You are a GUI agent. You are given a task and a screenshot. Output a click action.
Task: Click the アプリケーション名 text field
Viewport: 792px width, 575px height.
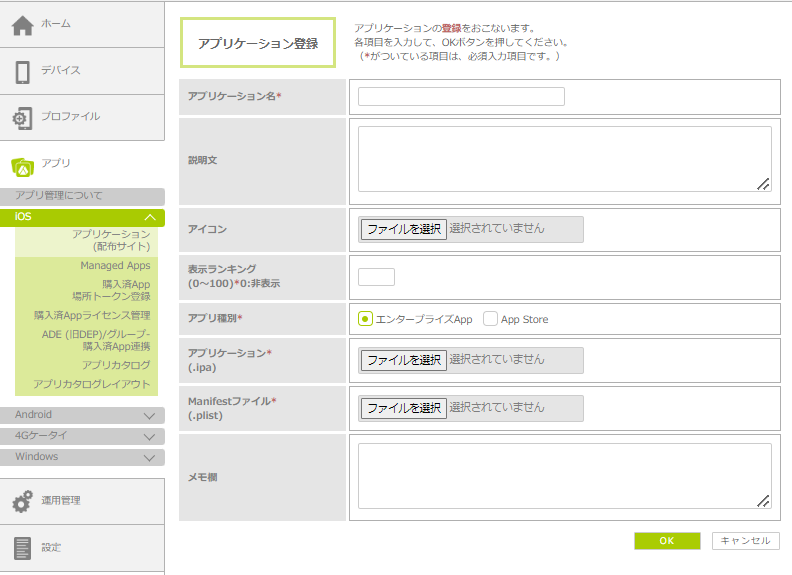tap(461, 97)
